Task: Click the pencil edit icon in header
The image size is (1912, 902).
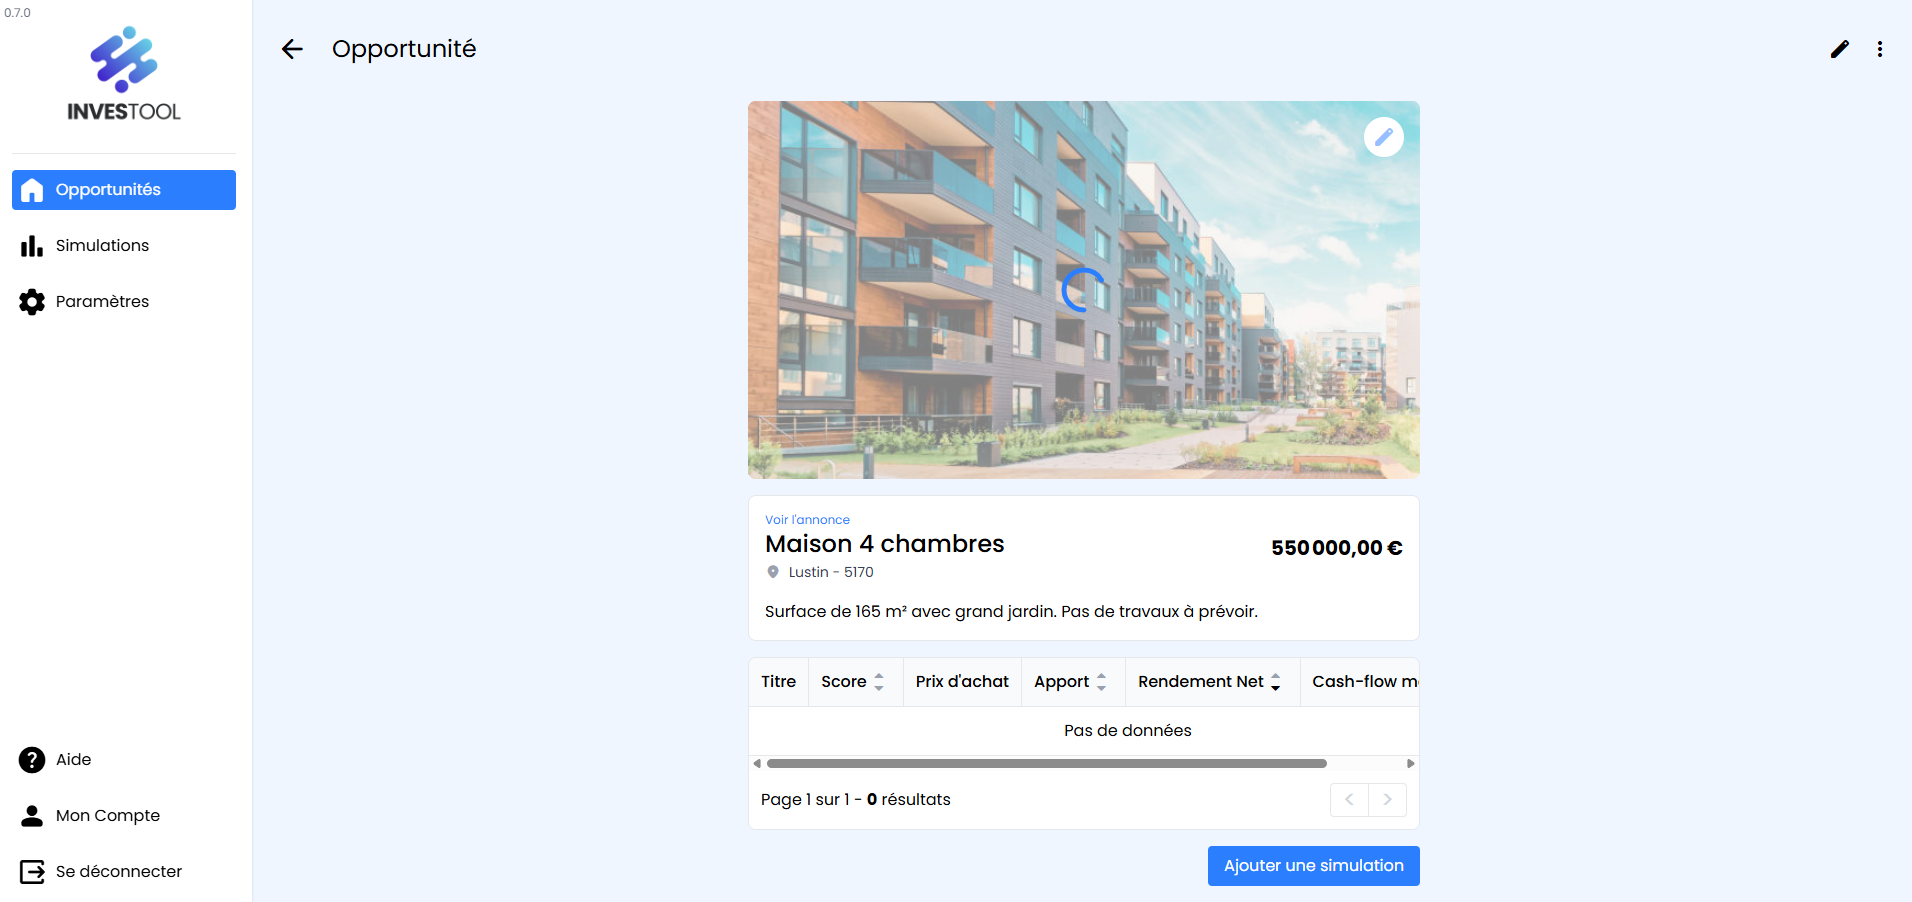Action: tap(1840, 49)
